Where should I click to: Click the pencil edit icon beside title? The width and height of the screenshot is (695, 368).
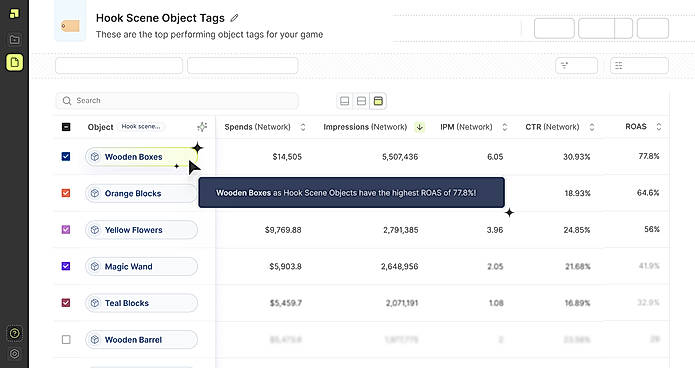tap(234, 18)
